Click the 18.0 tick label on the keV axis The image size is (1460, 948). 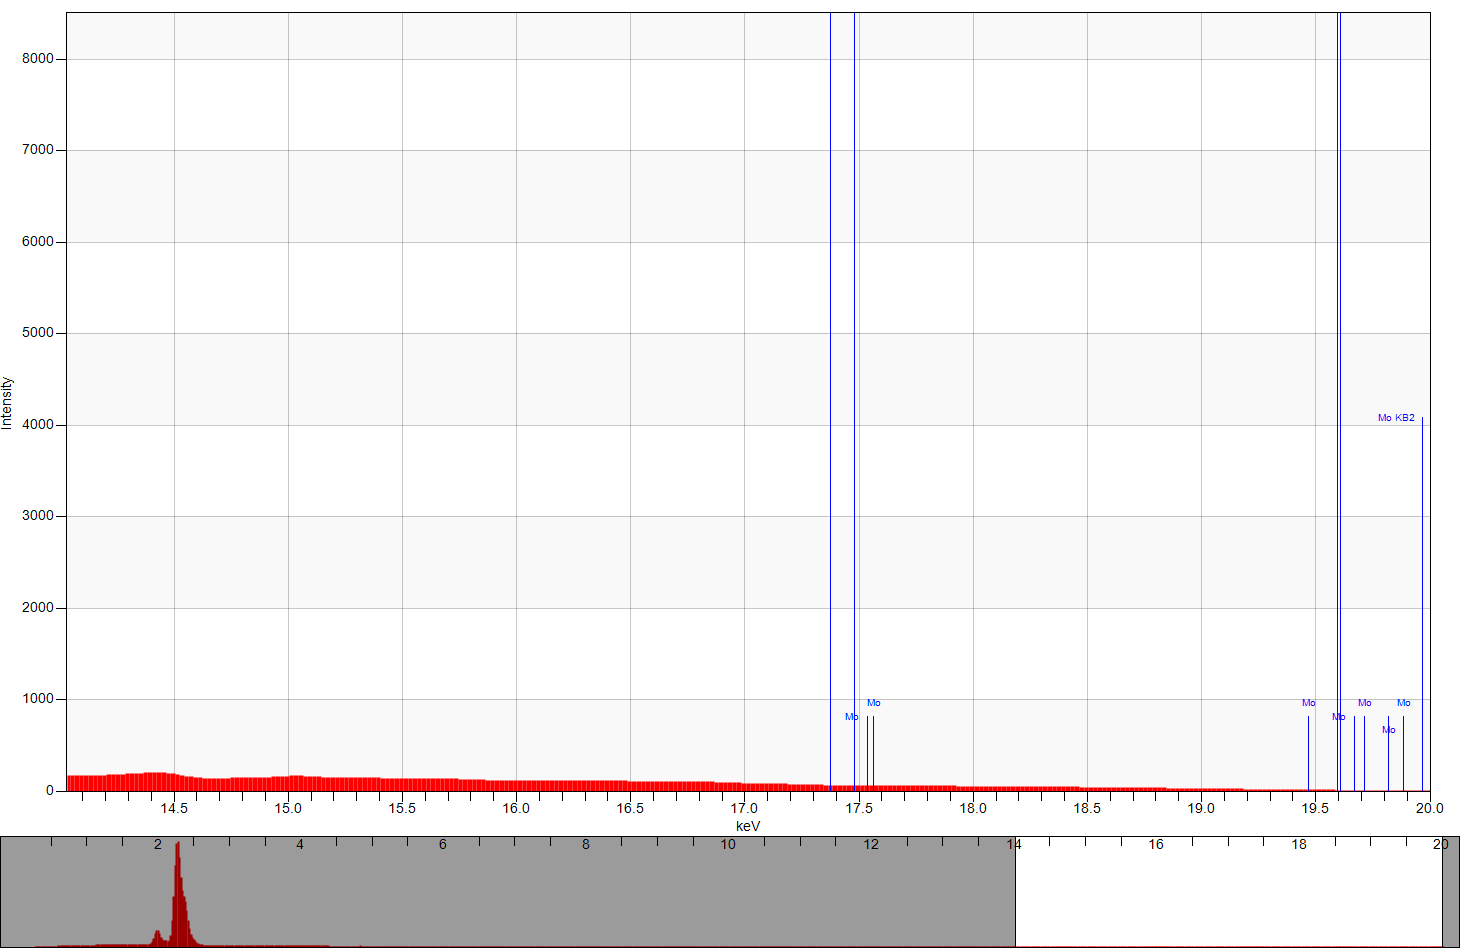[972, 808]
